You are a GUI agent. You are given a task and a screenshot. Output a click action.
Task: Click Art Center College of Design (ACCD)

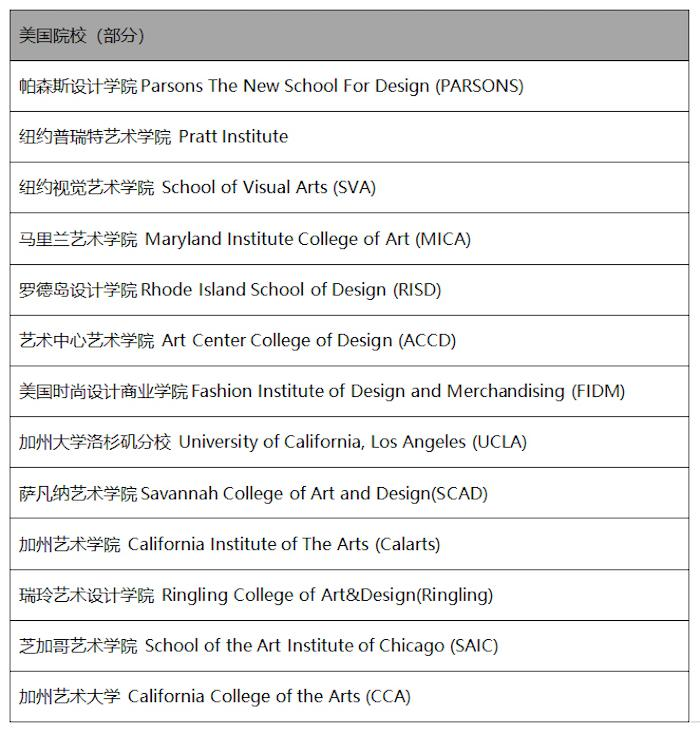(349, 341)
